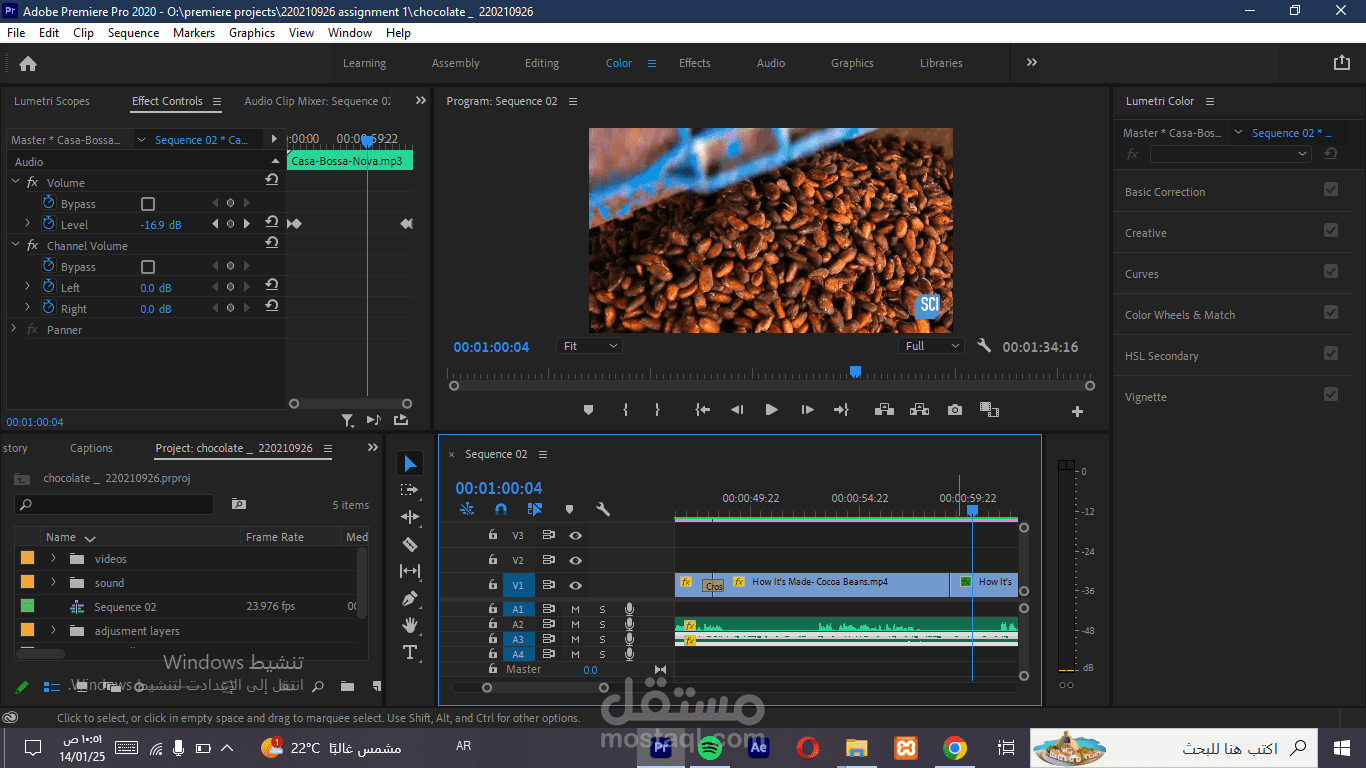
Task: Open Spotify from the Windows taskbar
Action: tap(710, 747)
